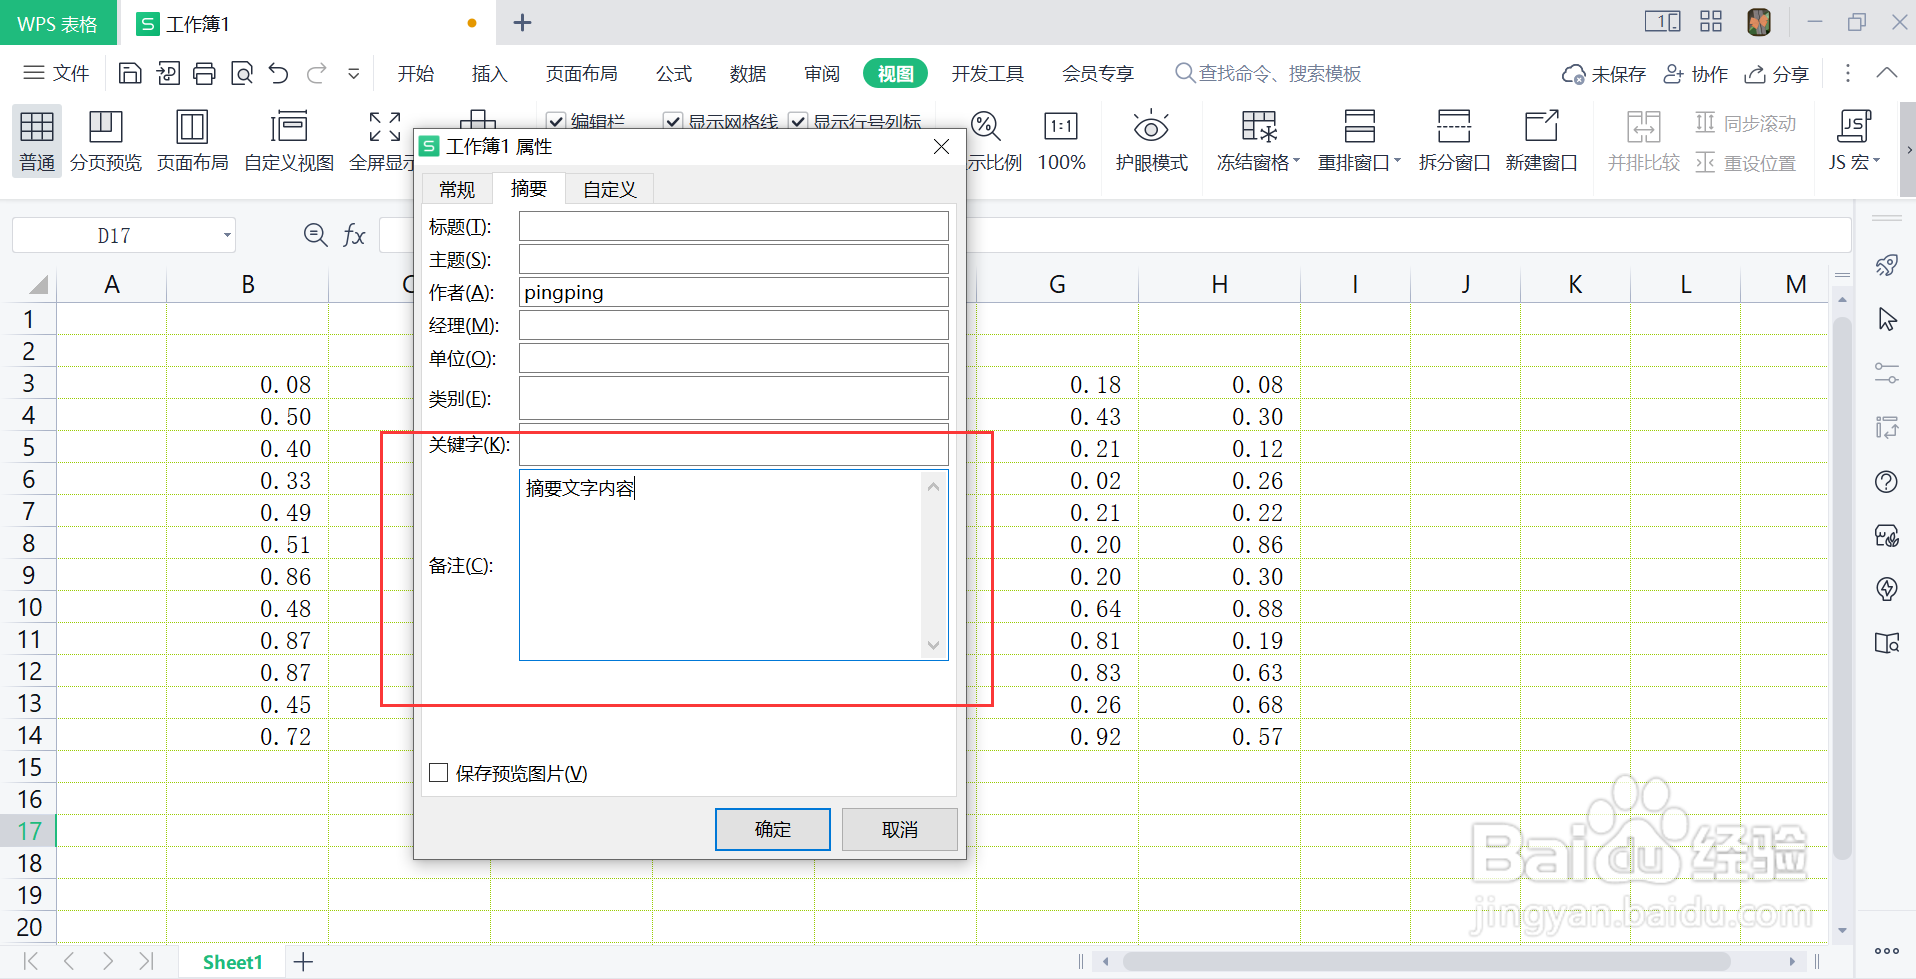Open the 重排窗口 dropdown
The image size is (1916, 979).
[x=1358, y=140]
